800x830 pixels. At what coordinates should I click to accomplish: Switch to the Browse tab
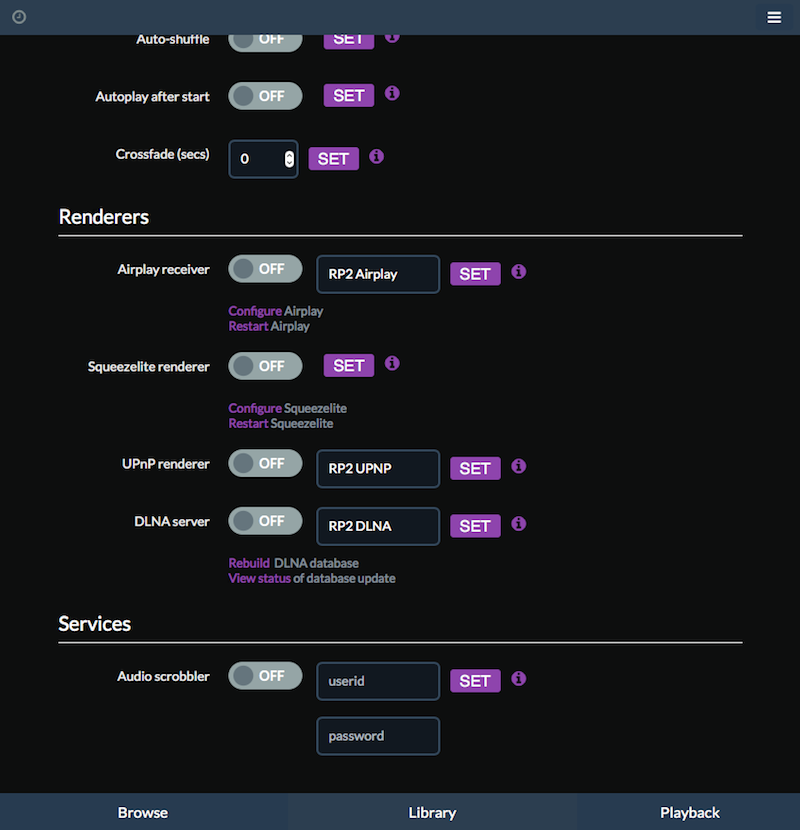coord(143,813)
